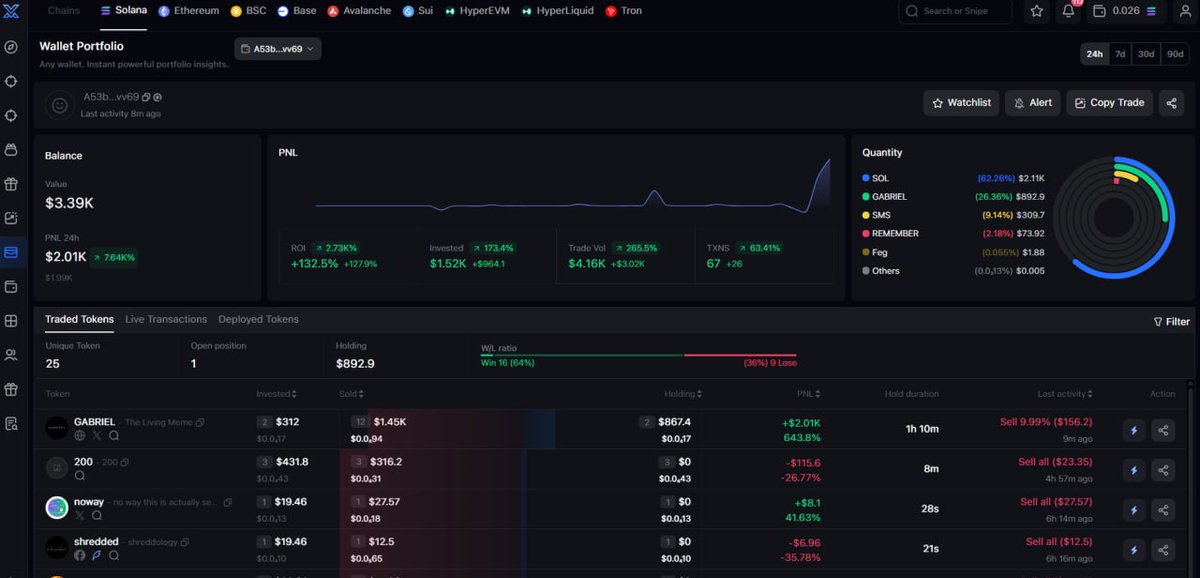Switch to Avalanche chain

pos(361,11)
